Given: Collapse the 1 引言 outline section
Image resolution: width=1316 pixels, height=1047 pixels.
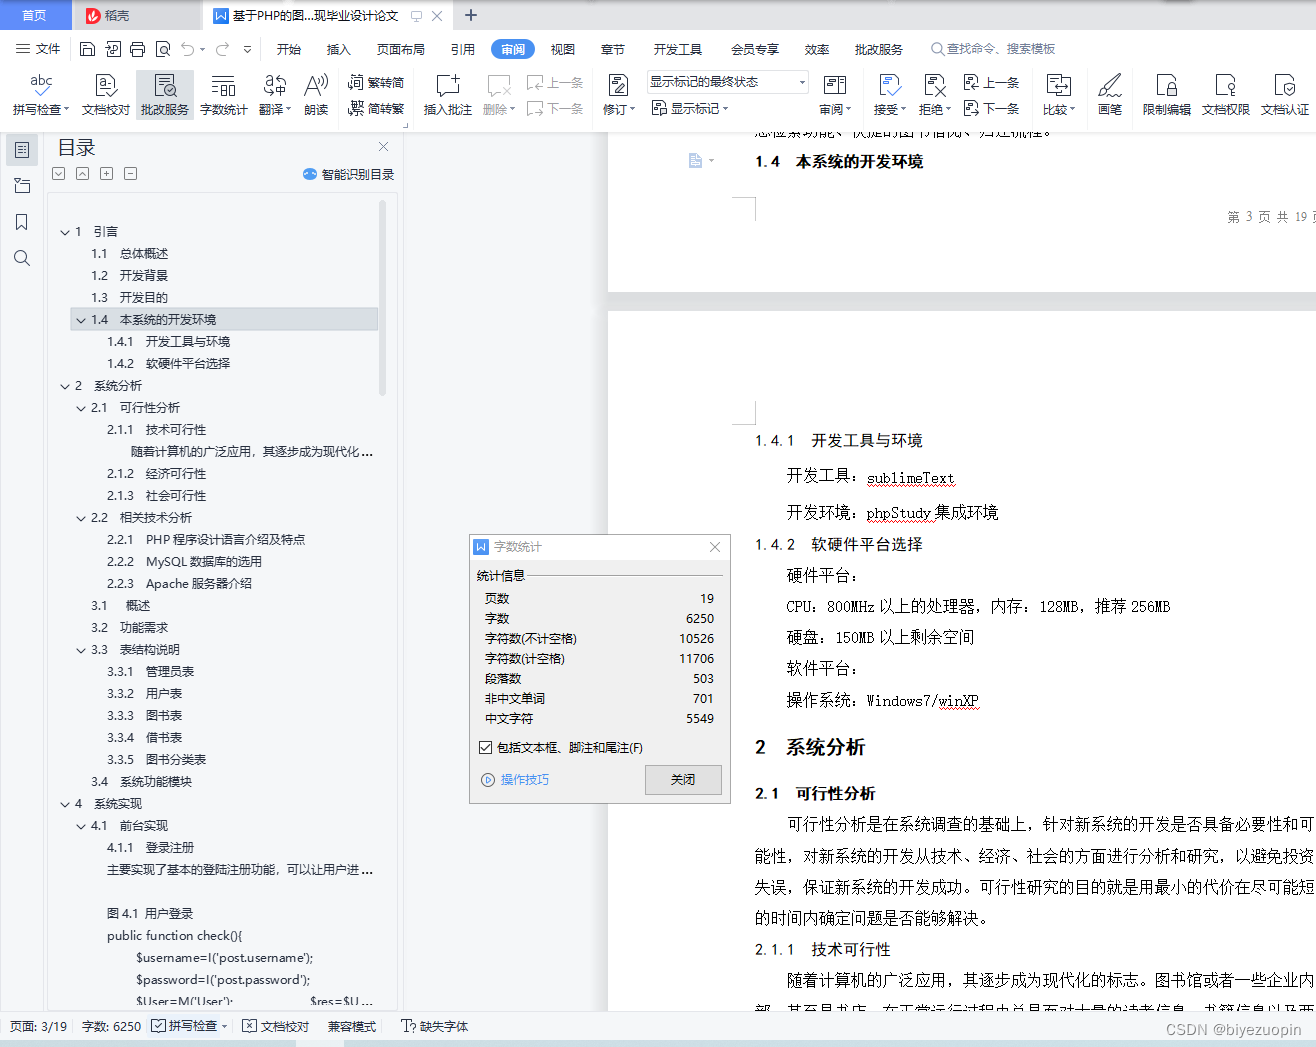Looking at the screenshot, I should (65, 232).
